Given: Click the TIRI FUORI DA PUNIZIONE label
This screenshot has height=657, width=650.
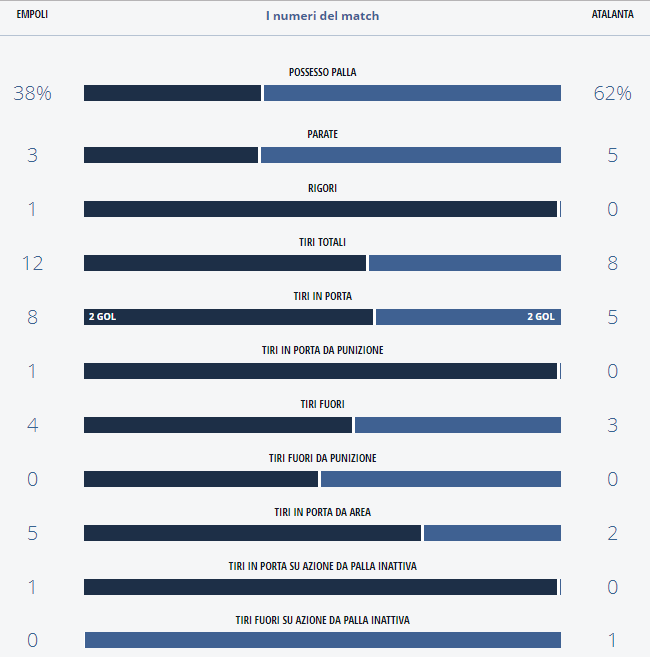Looking at the screenshot, I should tap(322, 458).
